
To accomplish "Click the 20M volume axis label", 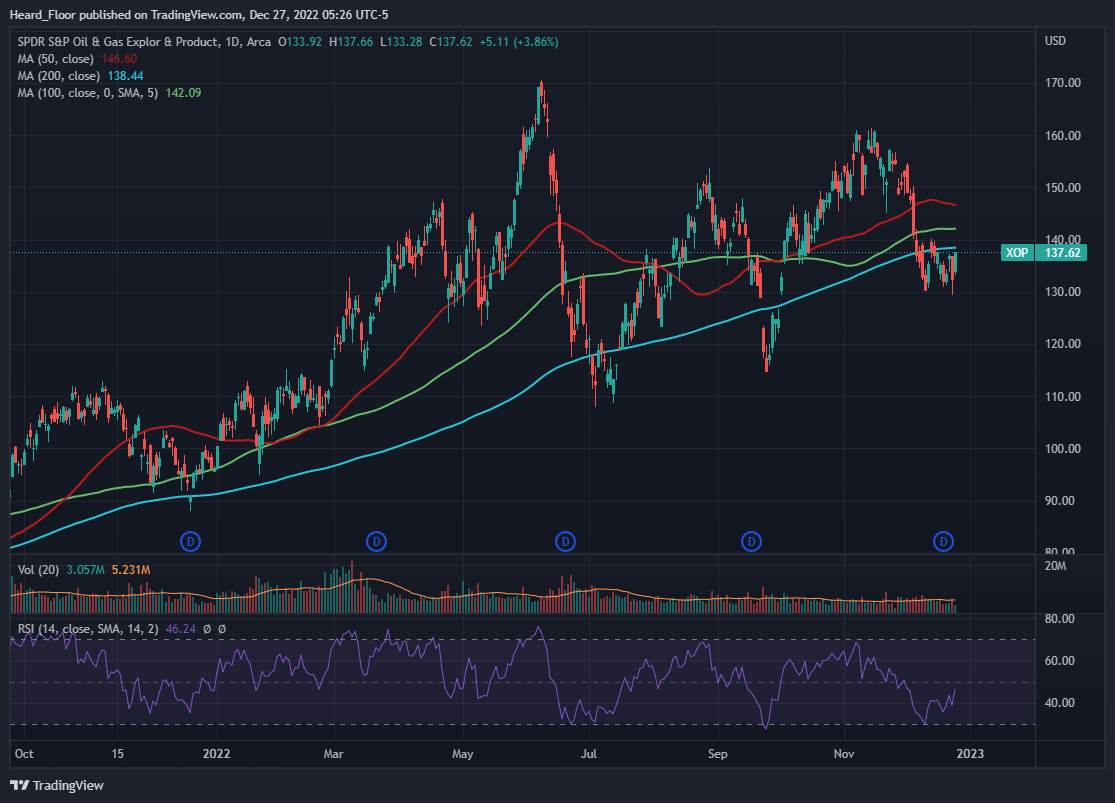I will pyautogui.click(x=1055, y=566).
